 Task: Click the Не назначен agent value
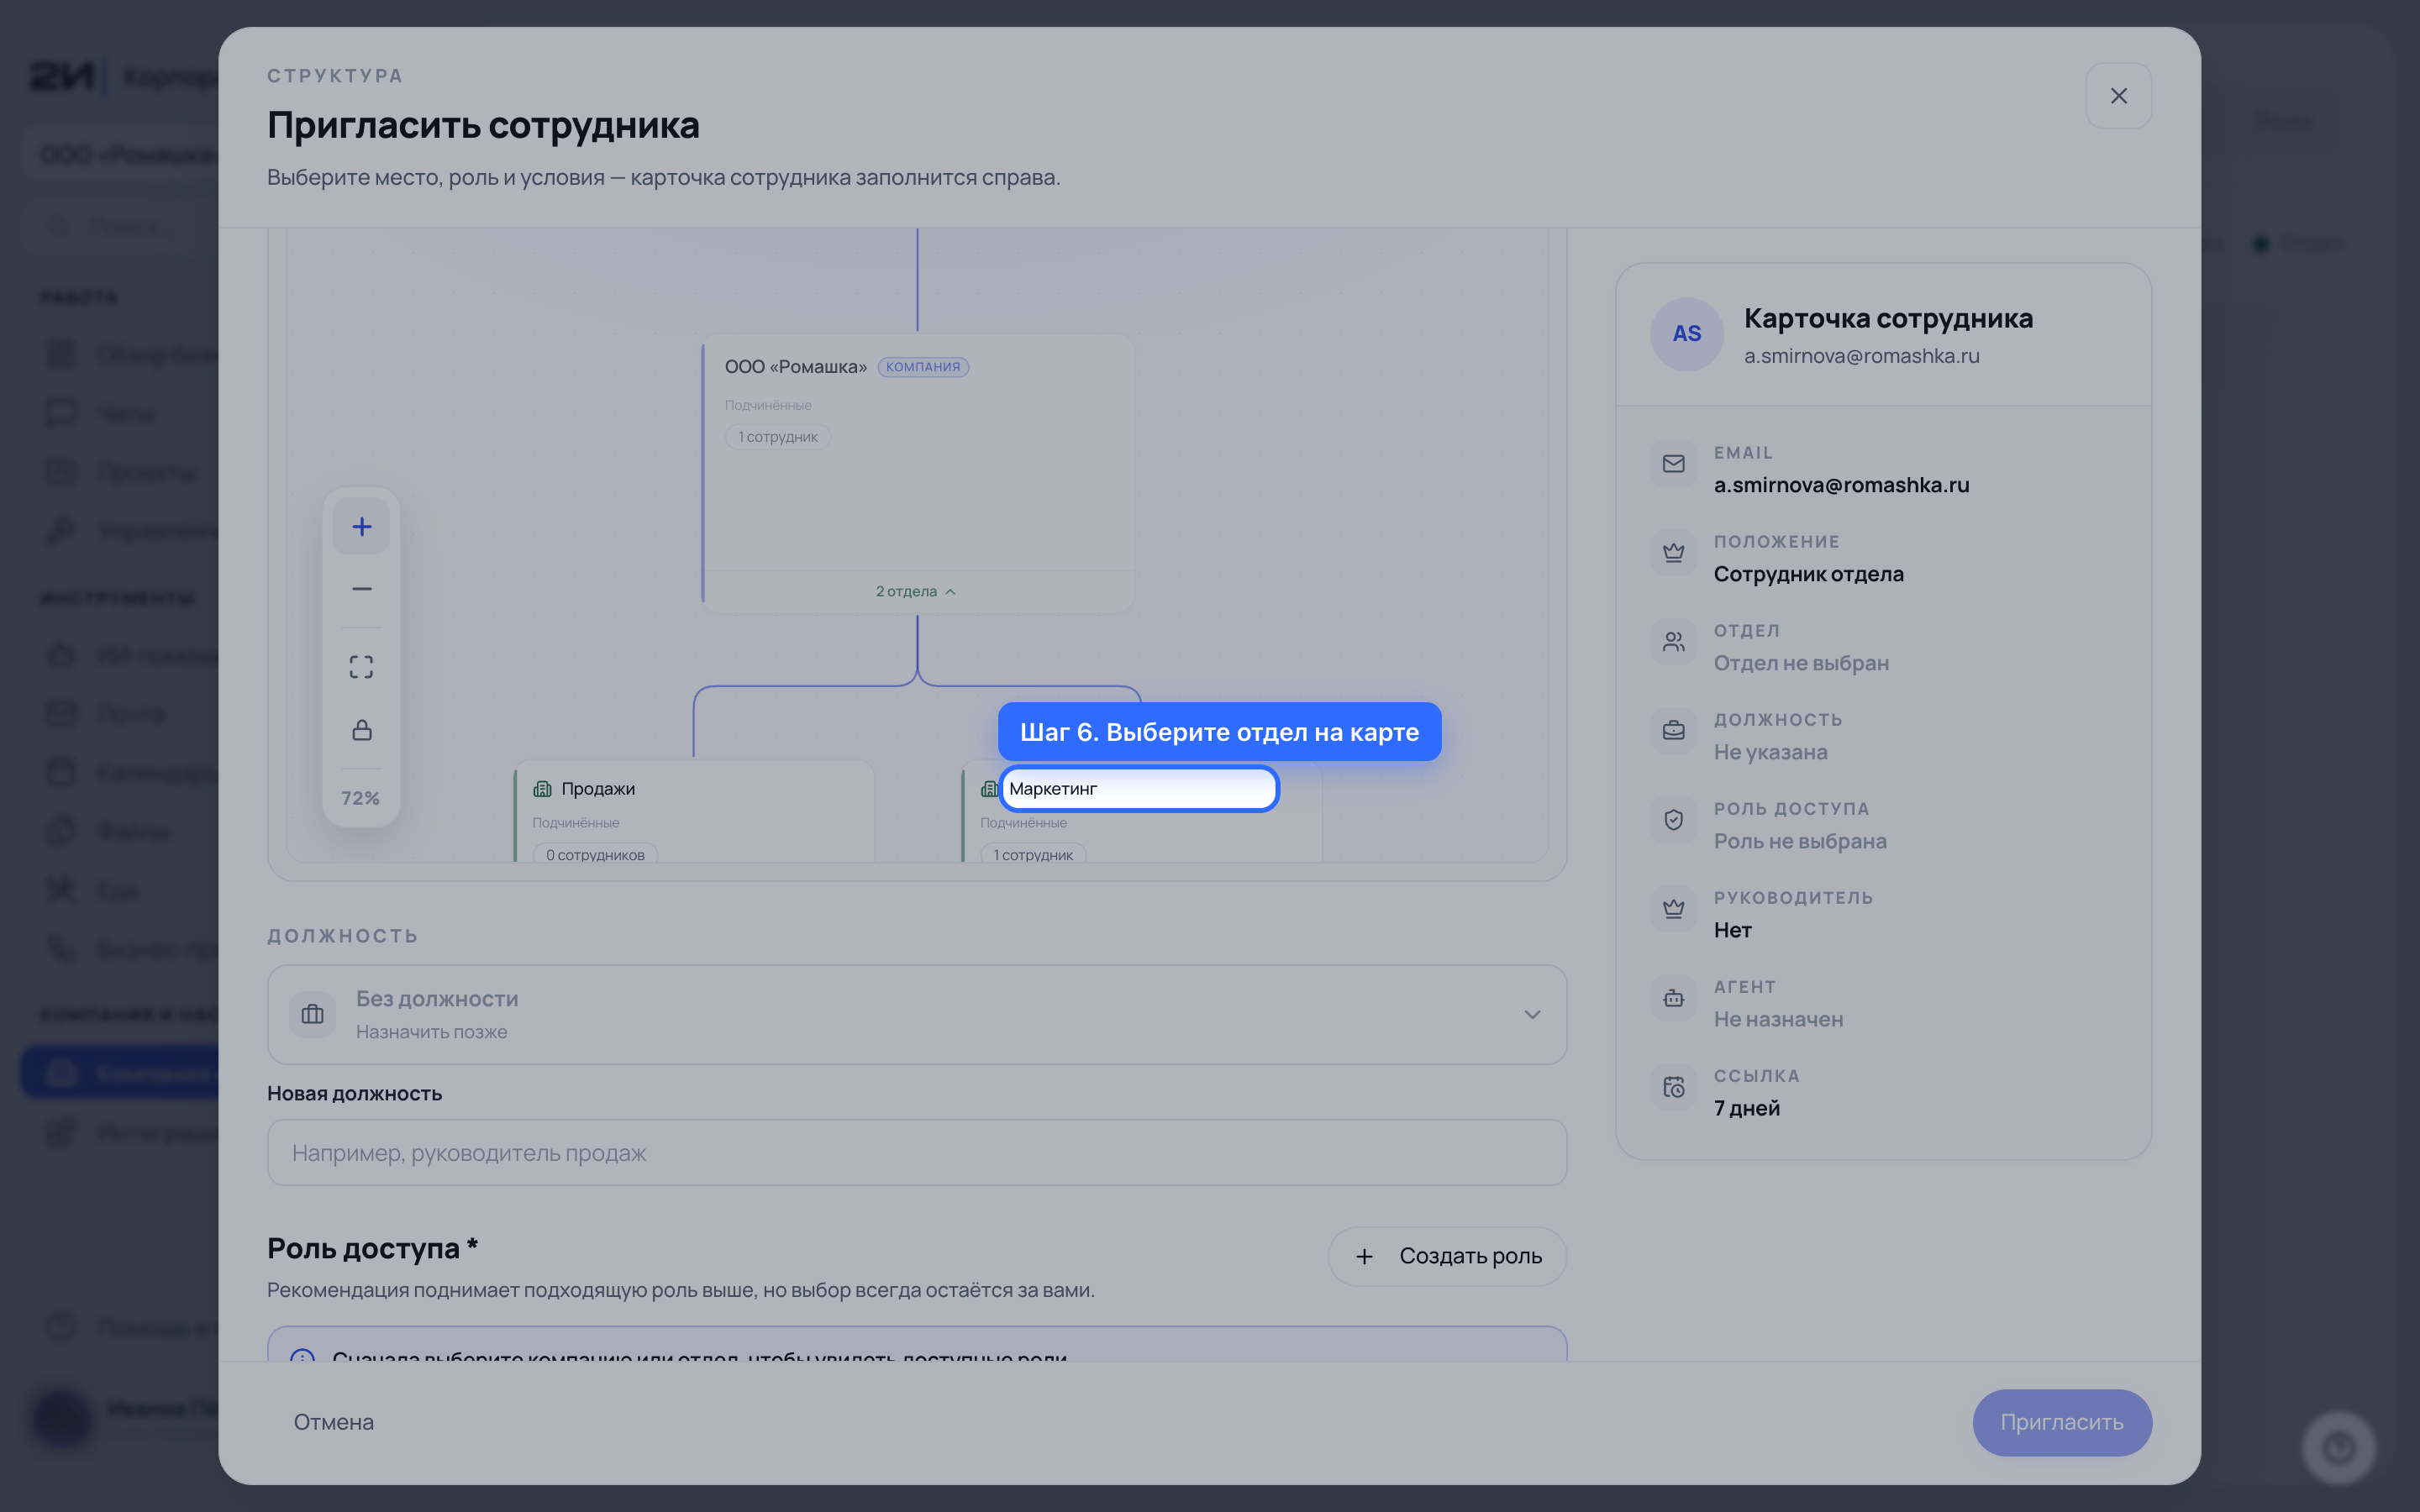[x=1778, y=1019]
